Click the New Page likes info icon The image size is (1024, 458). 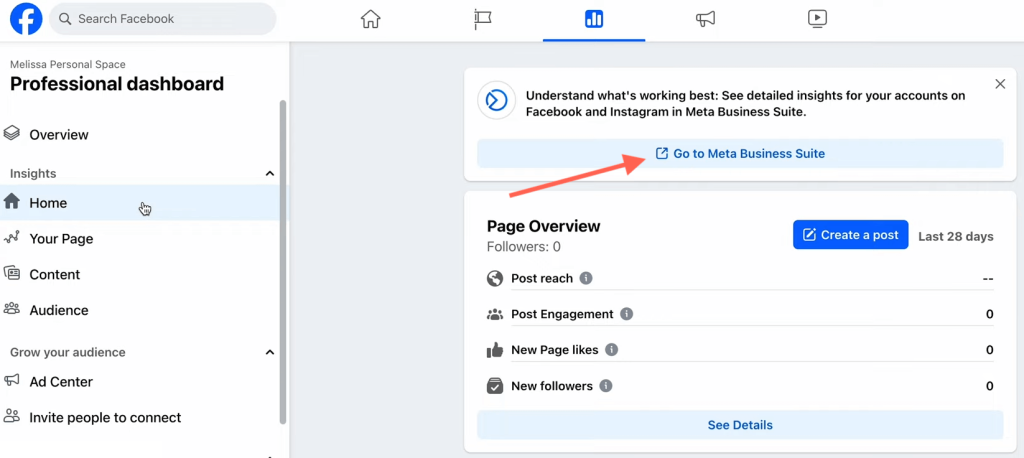(x=611, y=350)
